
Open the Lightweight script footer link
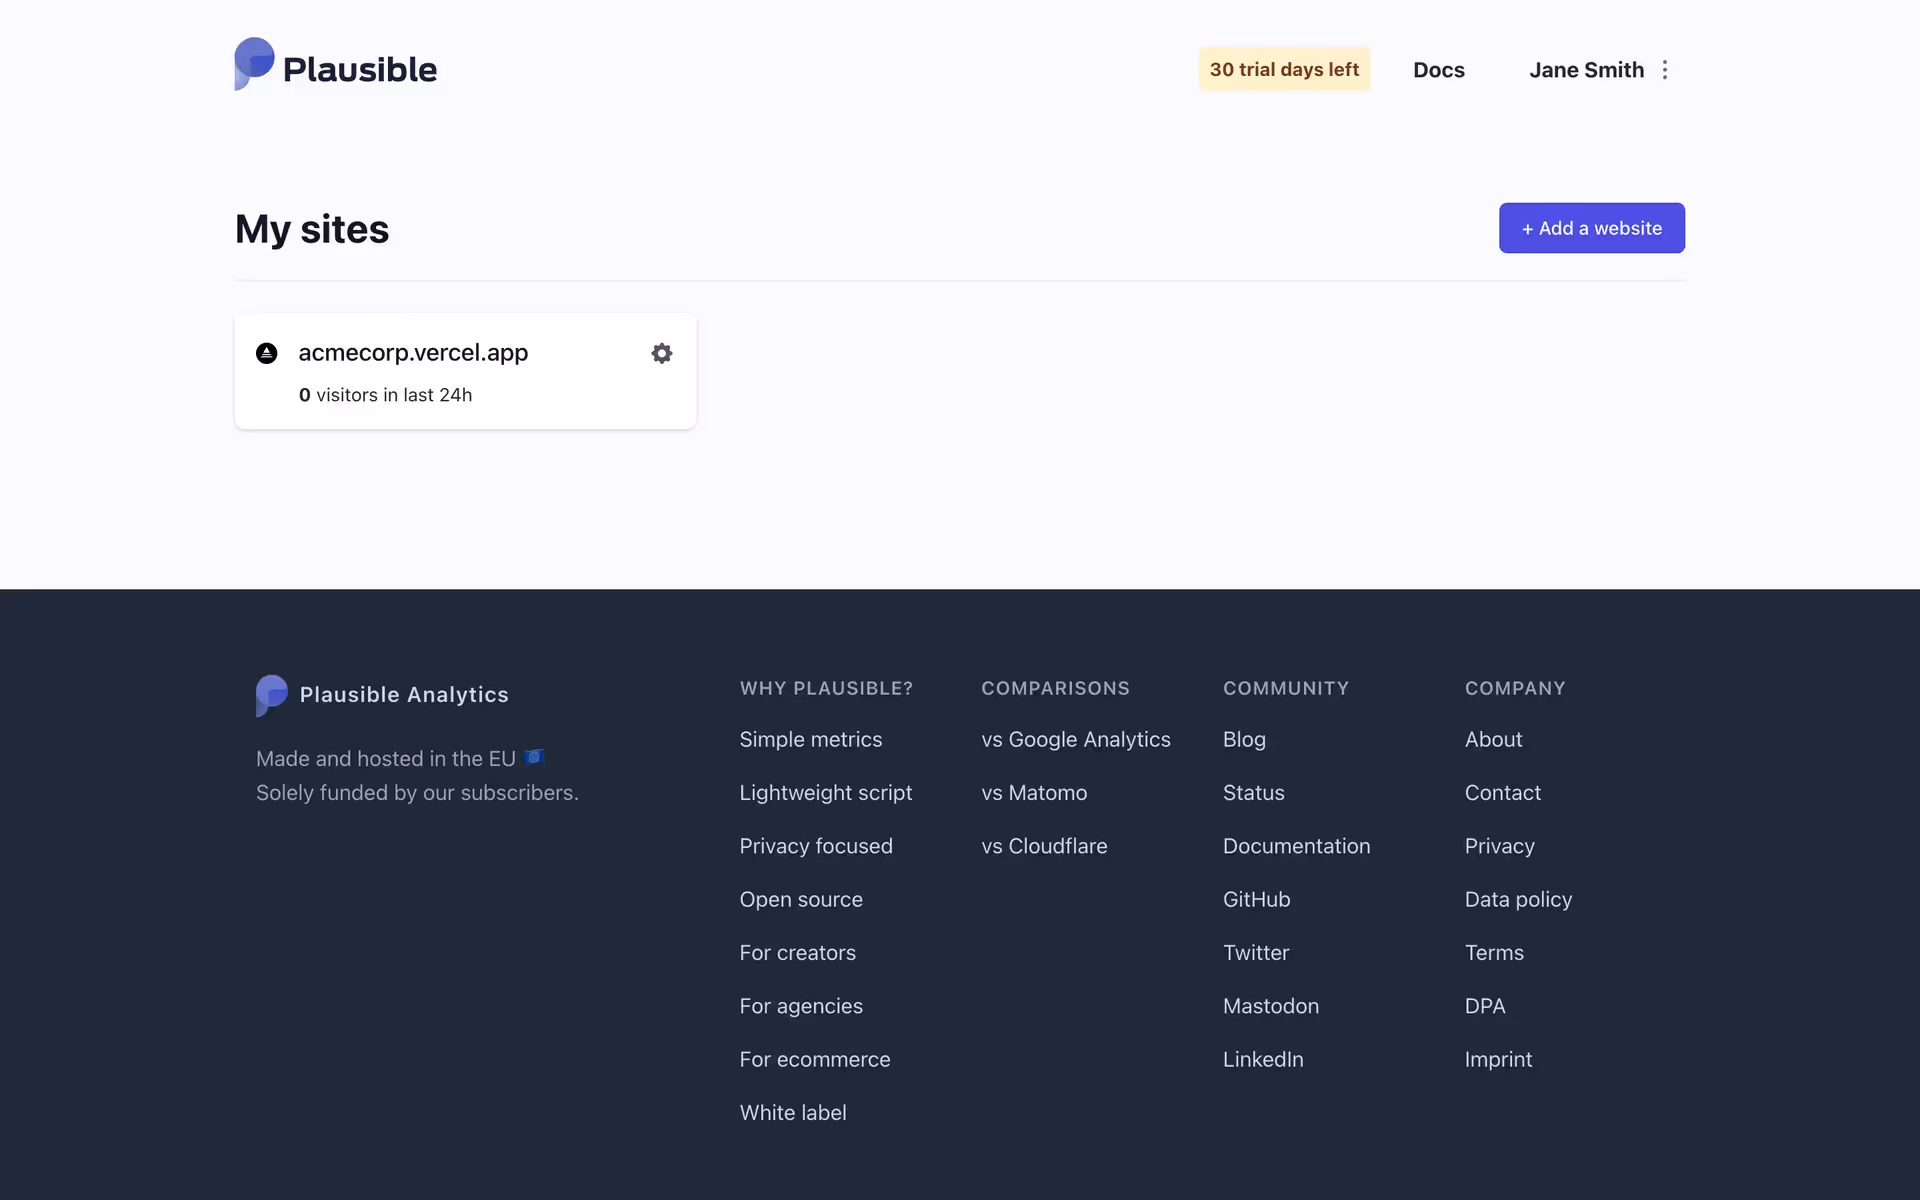825,792
